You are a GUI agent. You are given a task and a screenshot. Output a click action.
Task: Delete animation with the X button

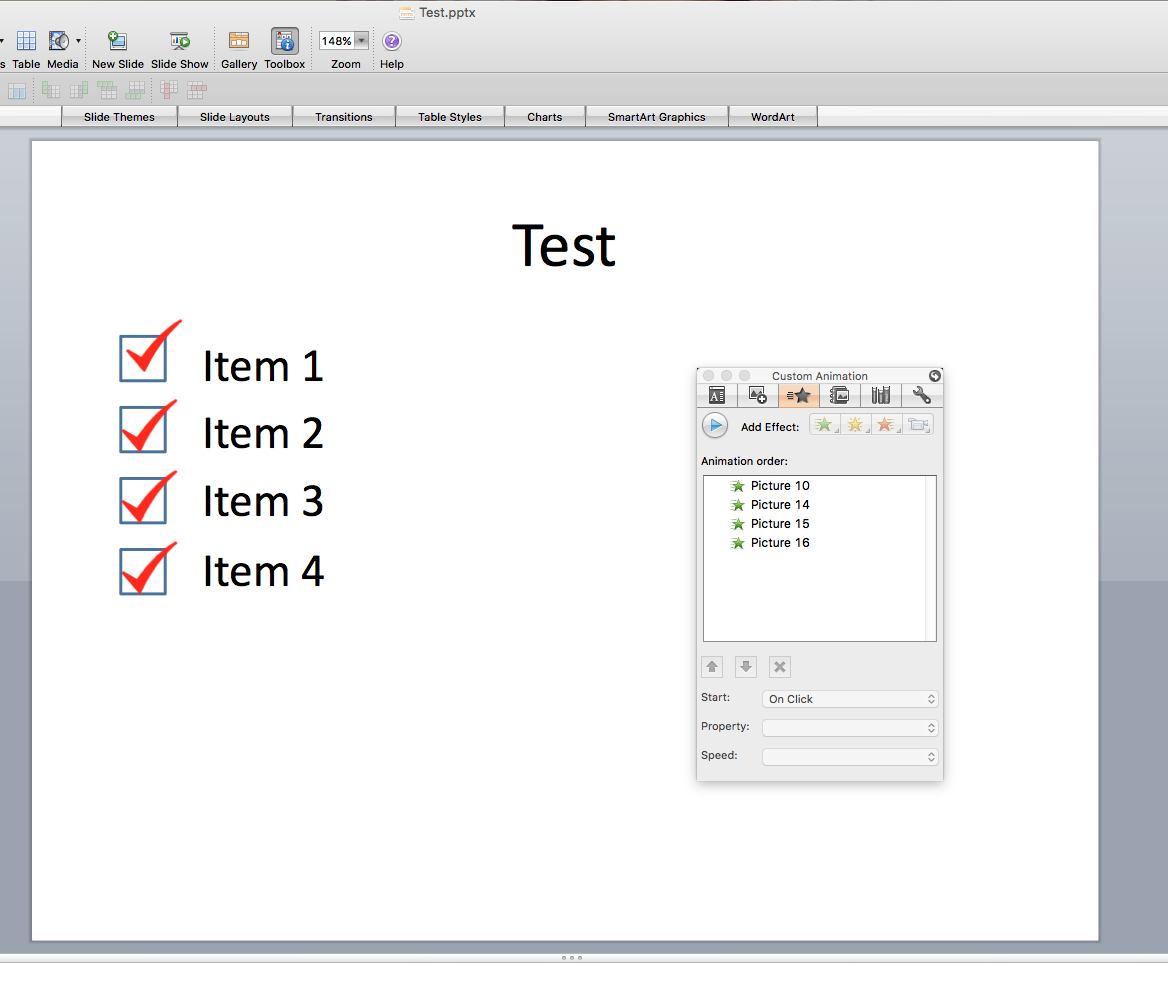tap(779, 666)
